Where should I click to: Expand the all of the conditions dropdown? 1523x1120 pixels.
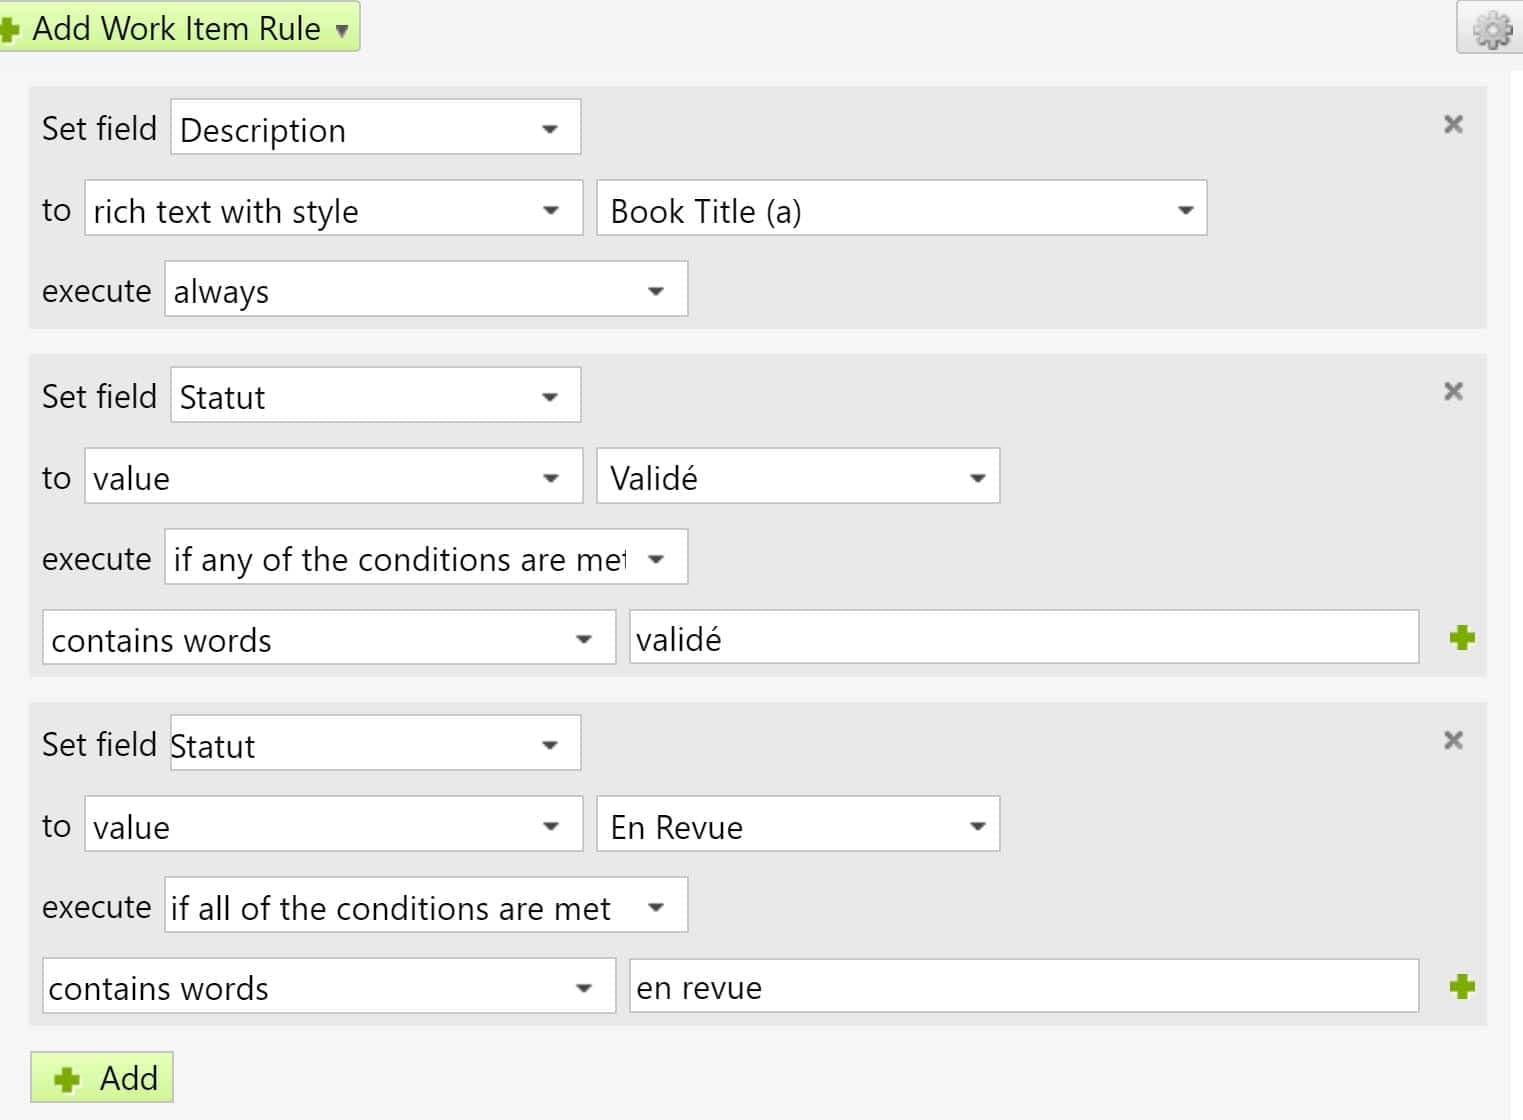[x=425, y=907]
